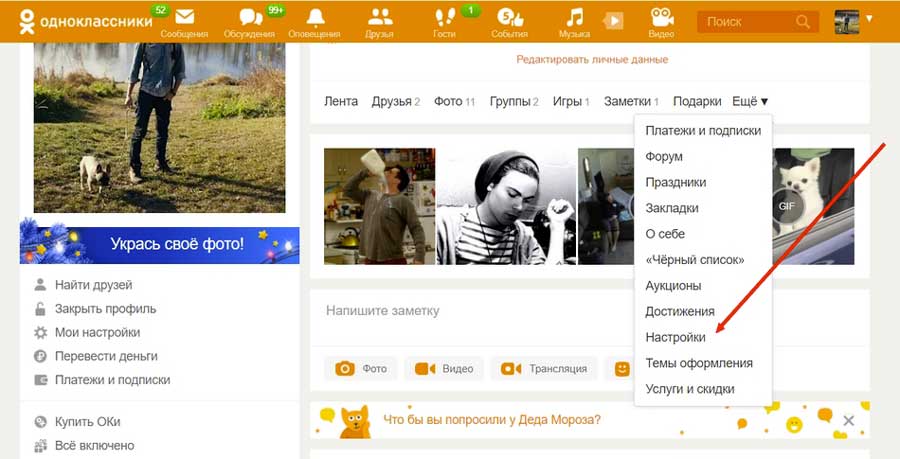Open Видео camera icon in header
Image resolution: width=900 pixels, height=459 pixels.
click(x=662, y=17)
